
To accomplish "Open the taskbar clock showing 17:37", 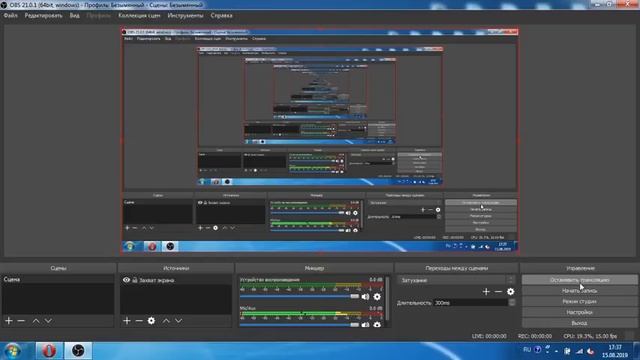I will pos(615,351).
